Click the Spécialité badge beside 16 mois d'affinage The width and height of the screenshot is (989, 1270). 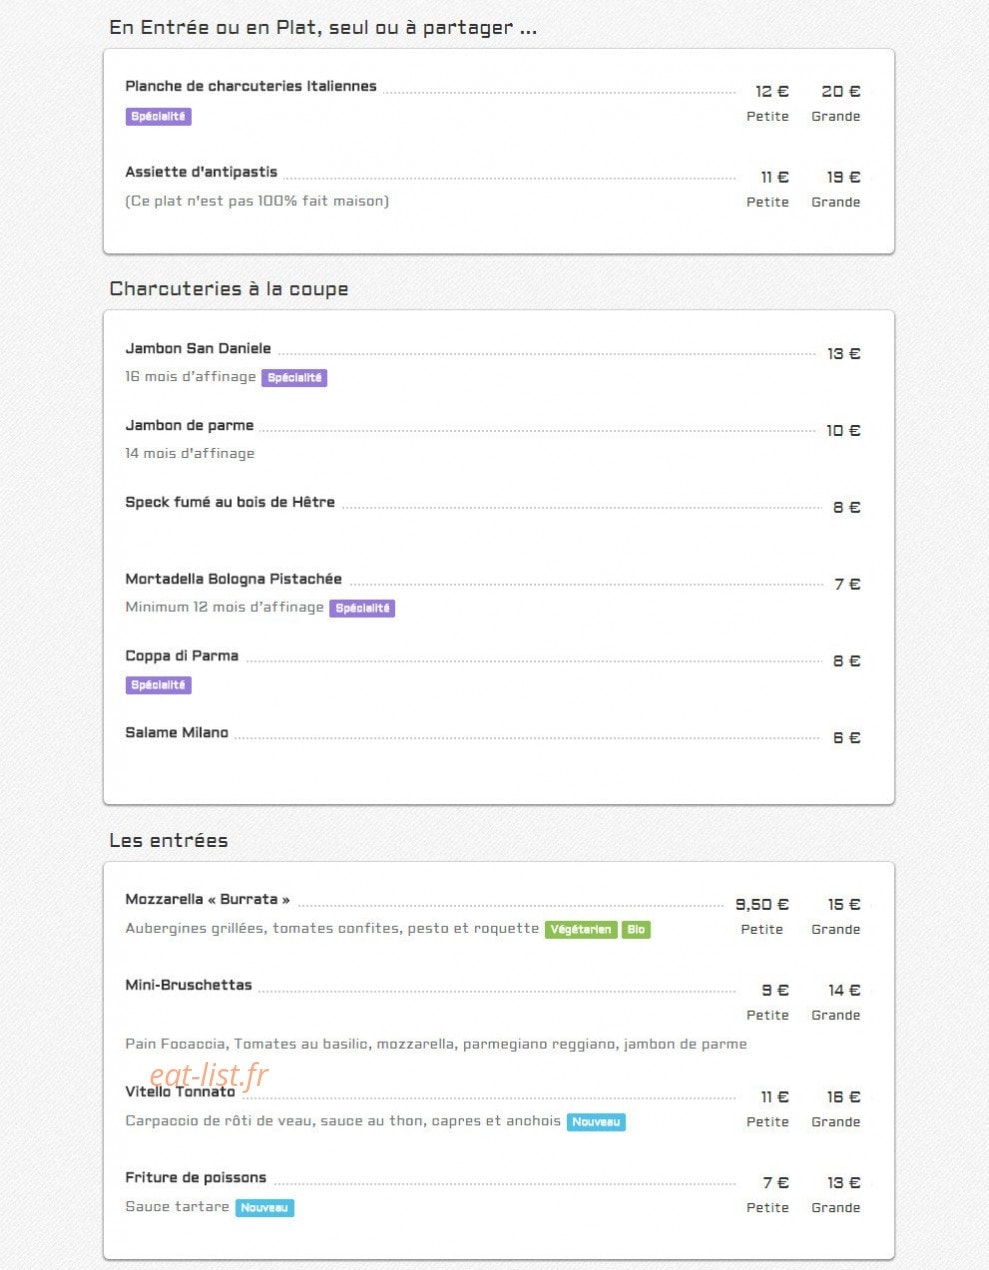(x=295, y=378)
